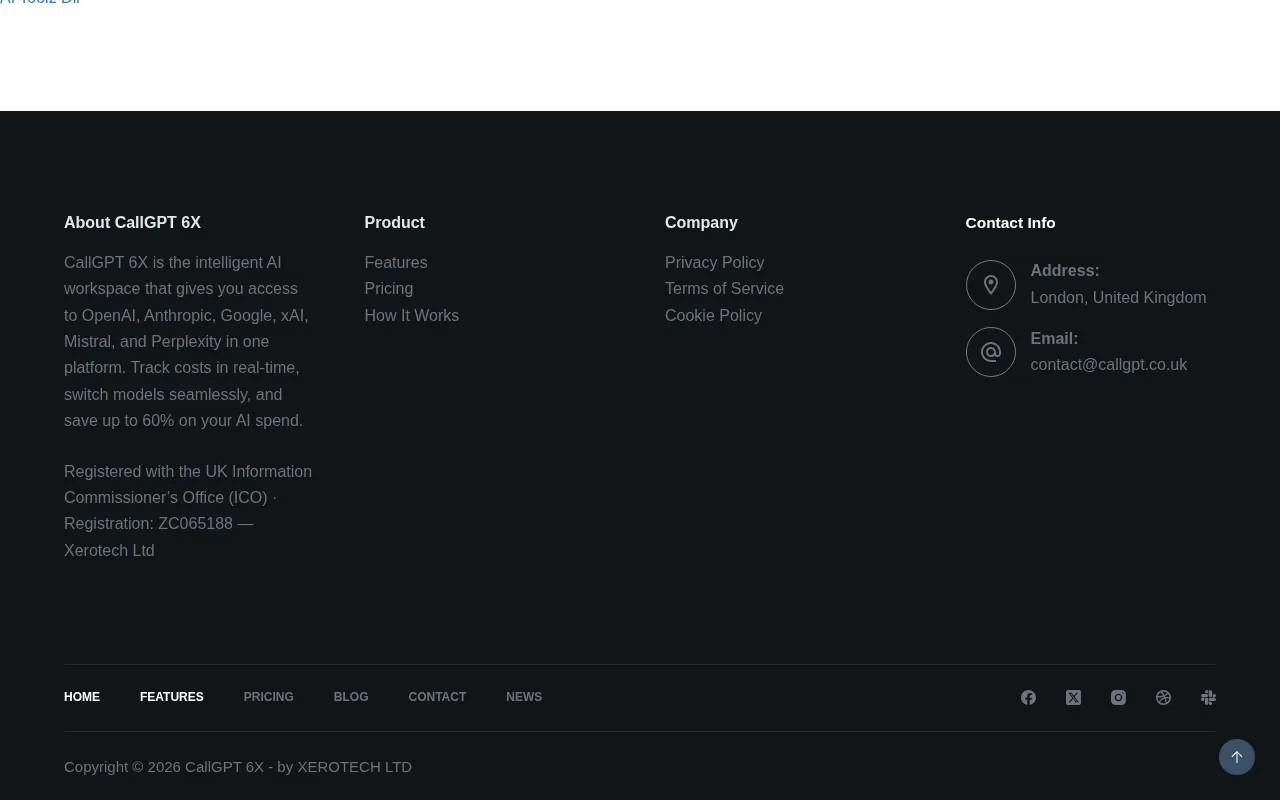Click the ICO registration paragraph
Viewport: 1280px width, 800px height.
188,510
